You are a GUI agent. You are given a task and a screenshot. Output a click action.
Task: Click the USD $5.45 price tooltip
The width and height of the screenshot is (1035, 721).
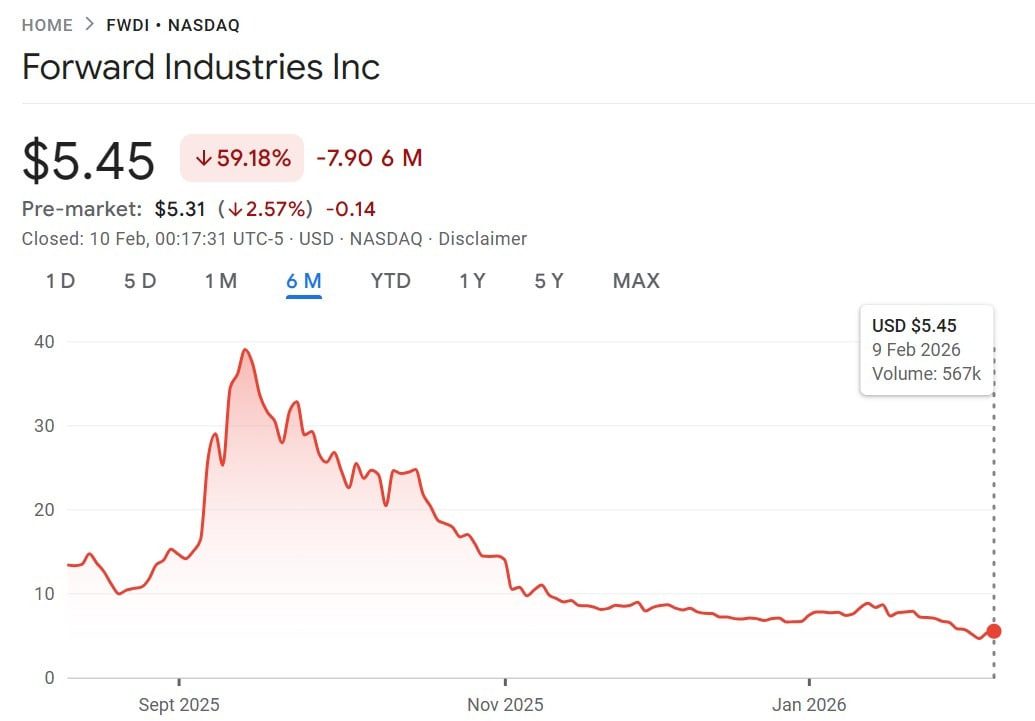tap(926, 349)
